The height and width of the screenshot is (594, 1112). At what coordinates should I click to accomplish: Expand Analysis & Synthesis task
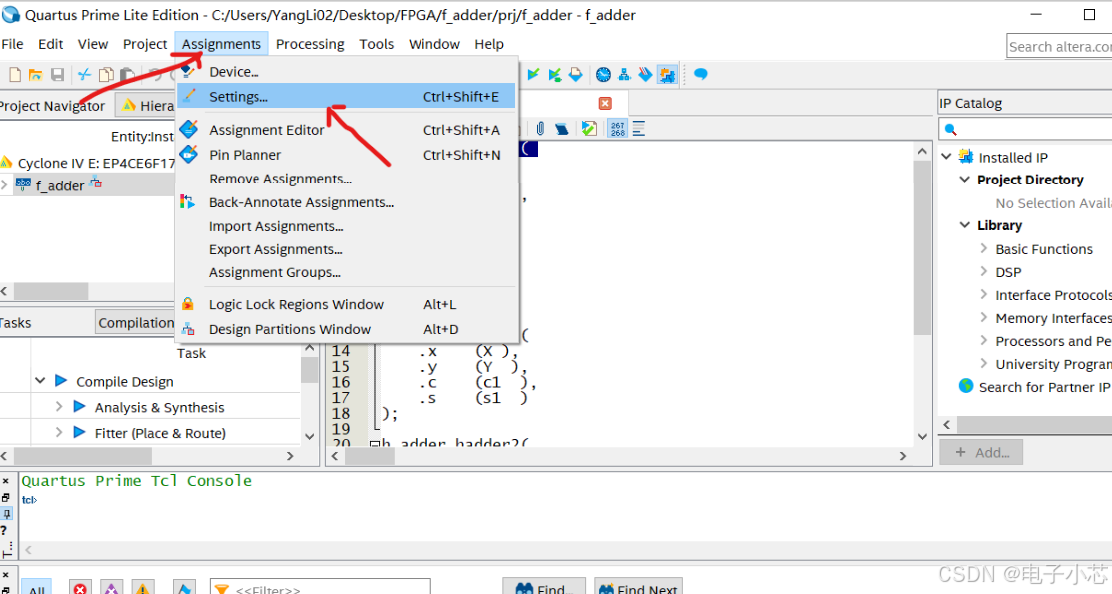(x=59, y=406)
